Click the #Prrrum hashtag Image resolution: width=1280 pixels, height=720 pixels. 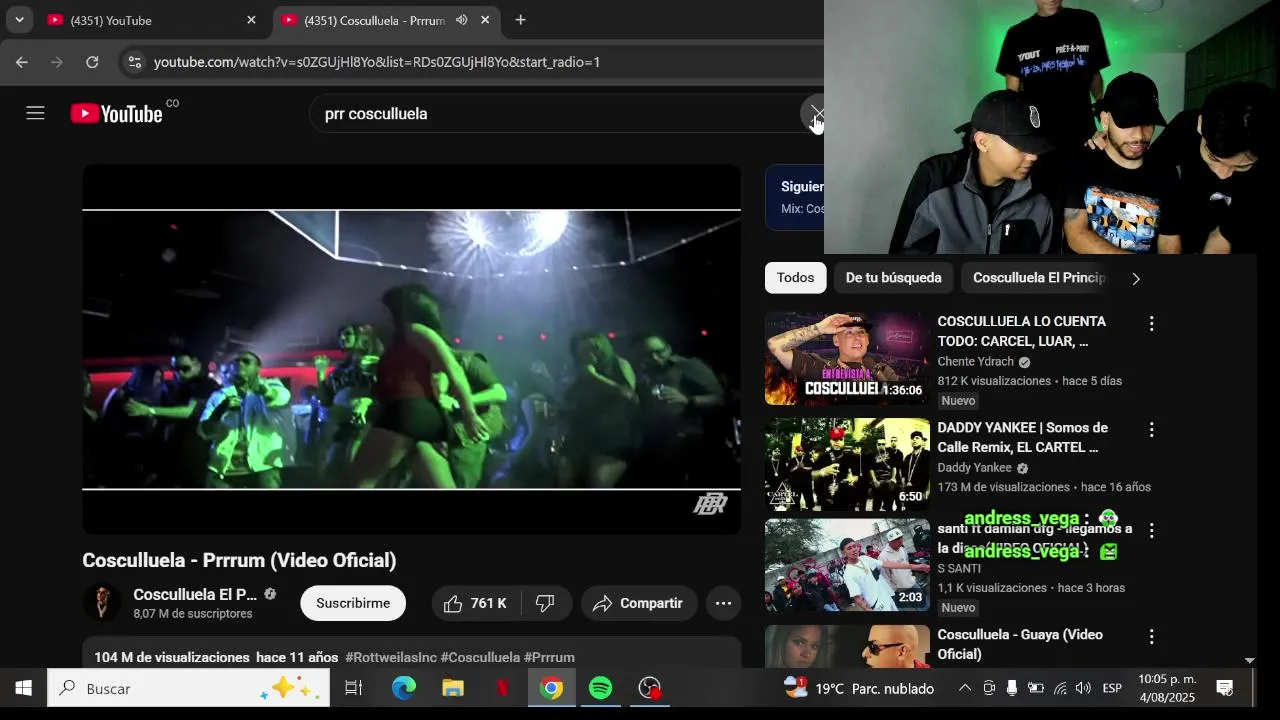[549, 657]
